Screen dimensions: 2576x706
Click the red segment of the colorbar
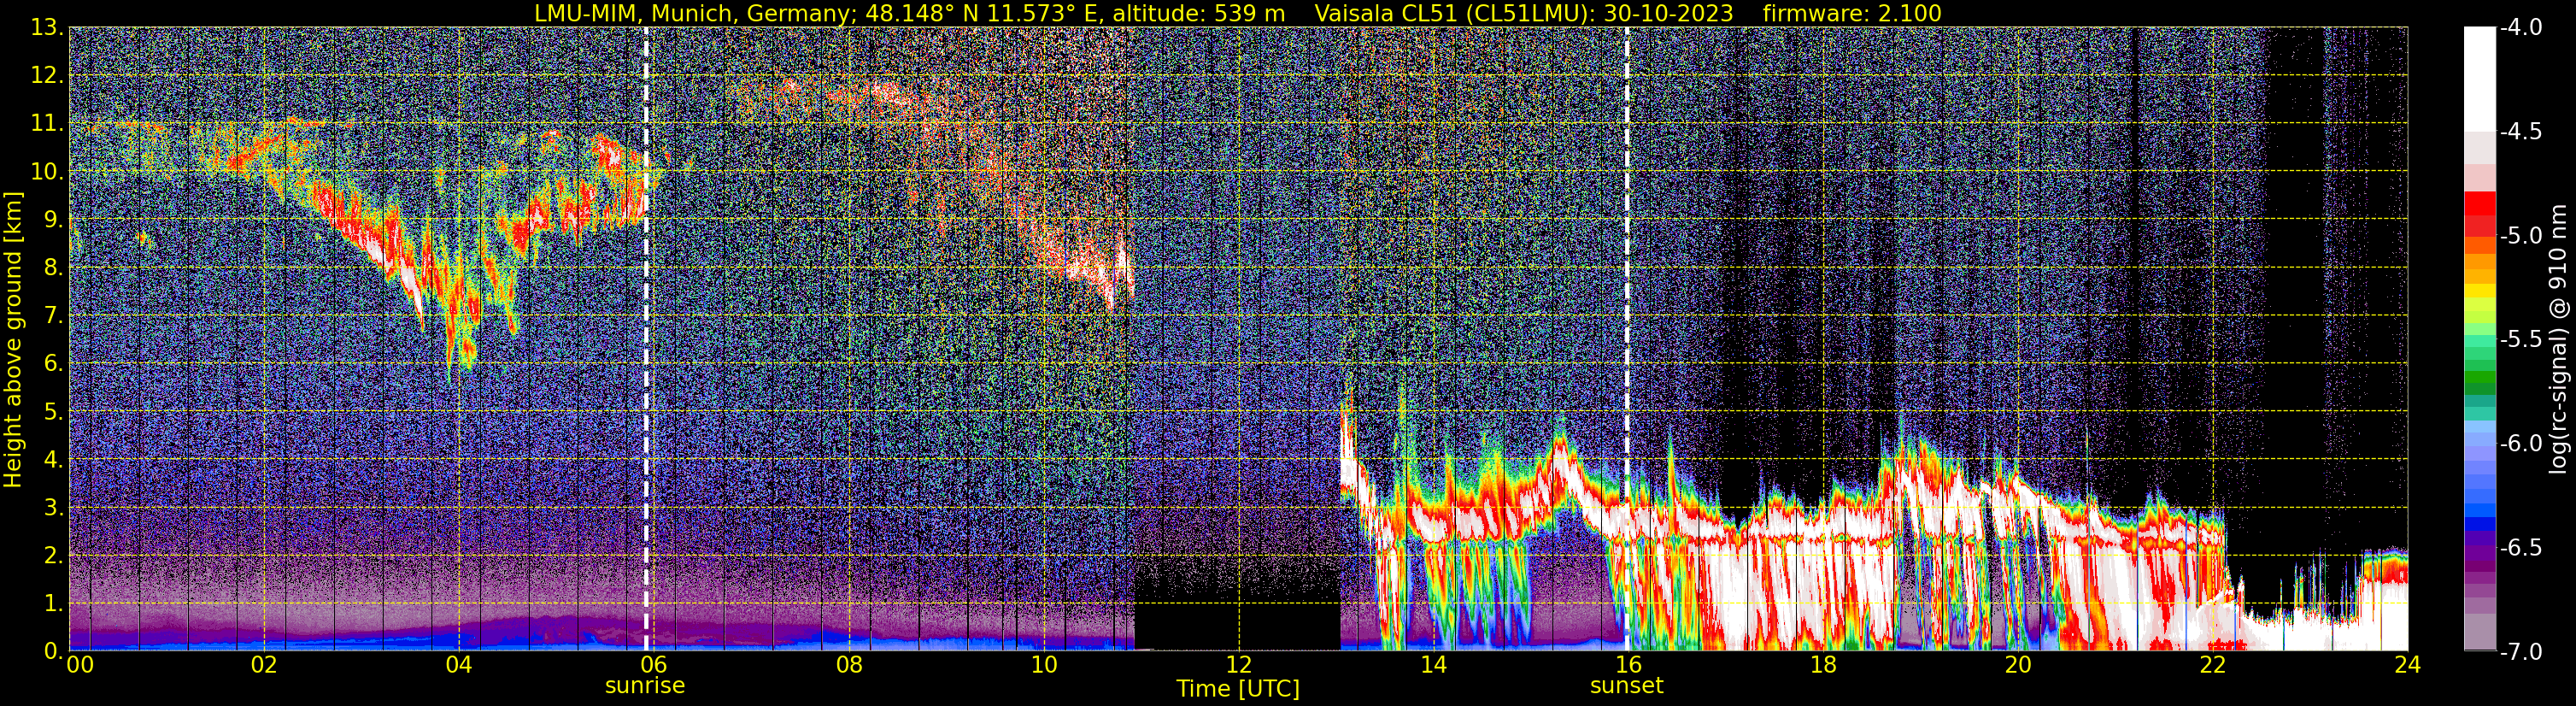pyautogui.click(x=2480, y=203)
